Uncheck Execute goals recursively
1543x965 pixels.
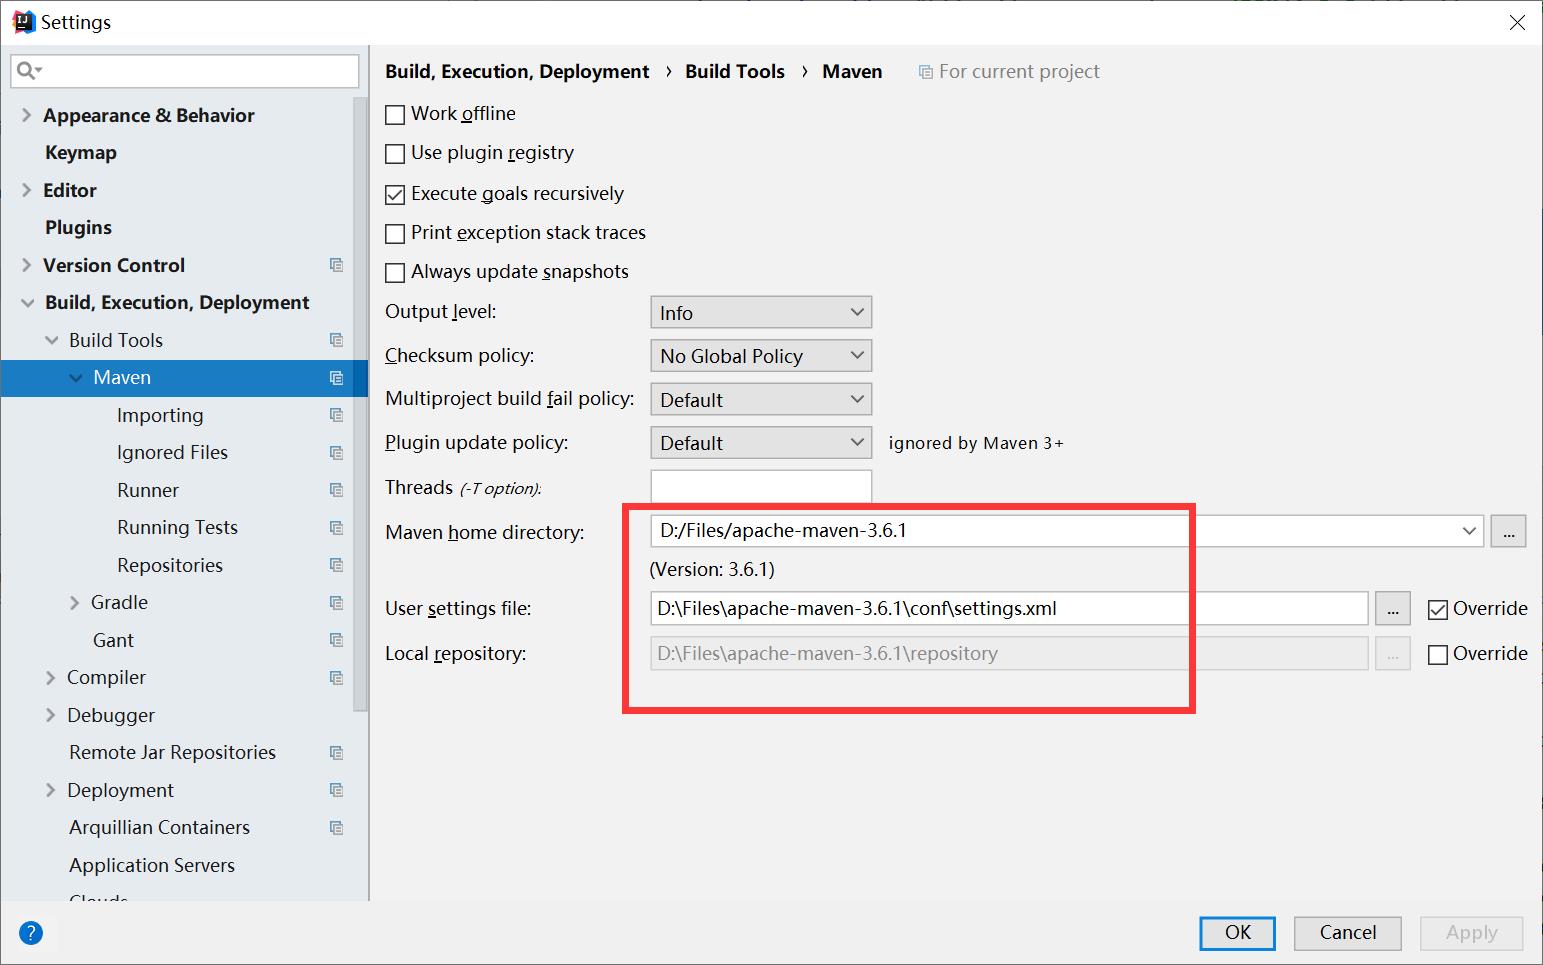[395, 194]
